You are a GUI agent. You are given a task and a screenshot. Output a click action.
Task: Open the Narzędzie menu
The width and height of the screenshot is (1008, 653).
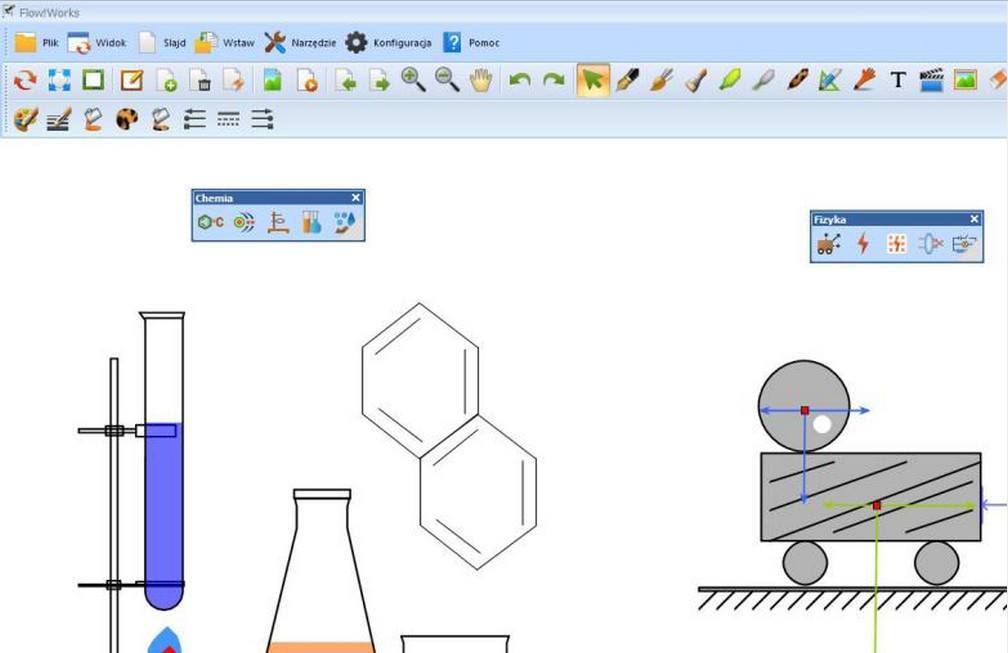(300, 43)
